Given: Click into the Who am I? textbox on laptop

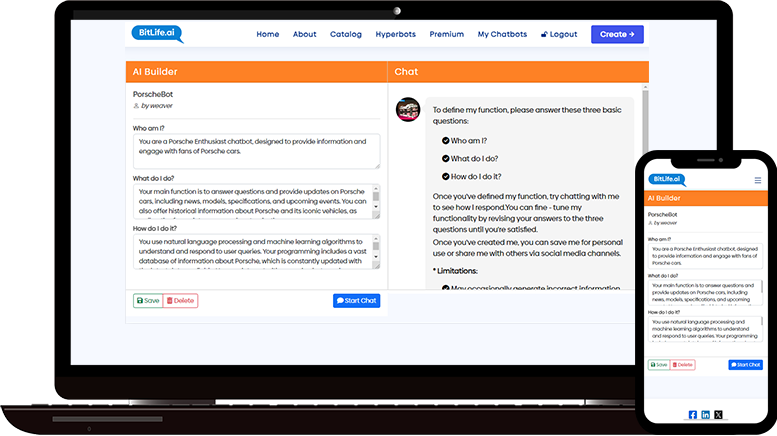Looking at the screenshot, I should click(256, 151).
